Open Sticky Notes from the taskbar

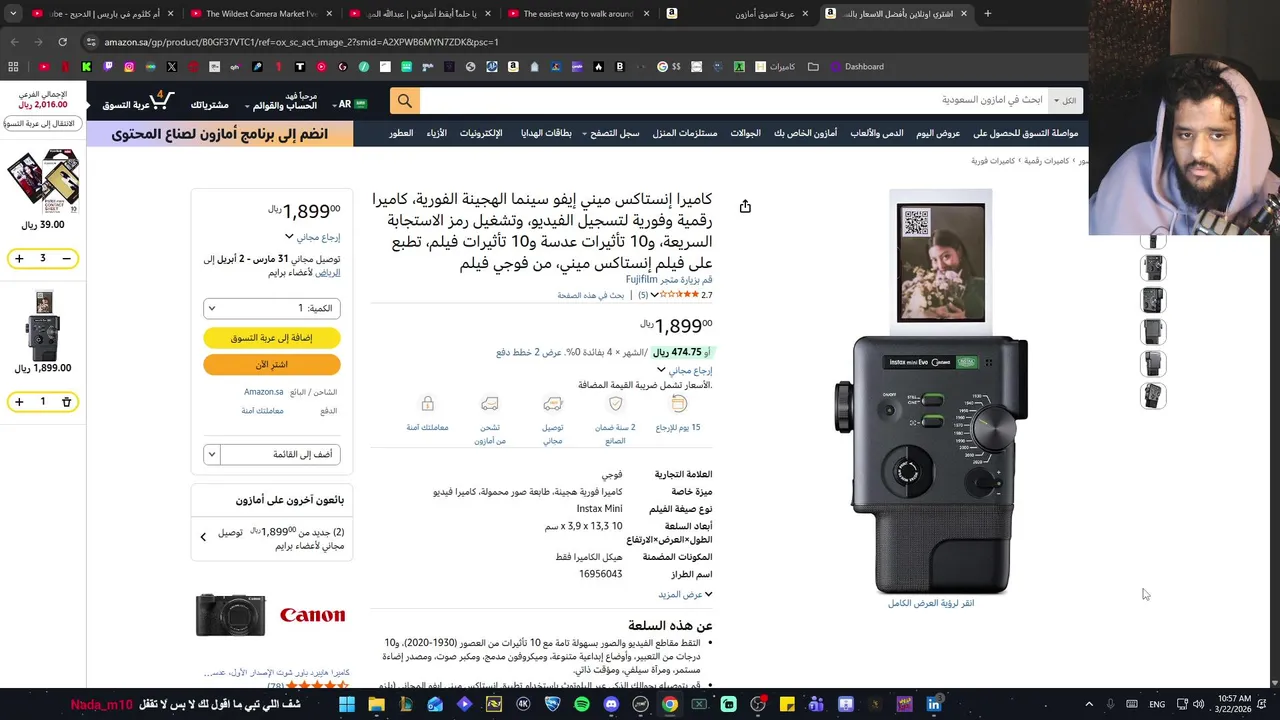coord(787,704)
